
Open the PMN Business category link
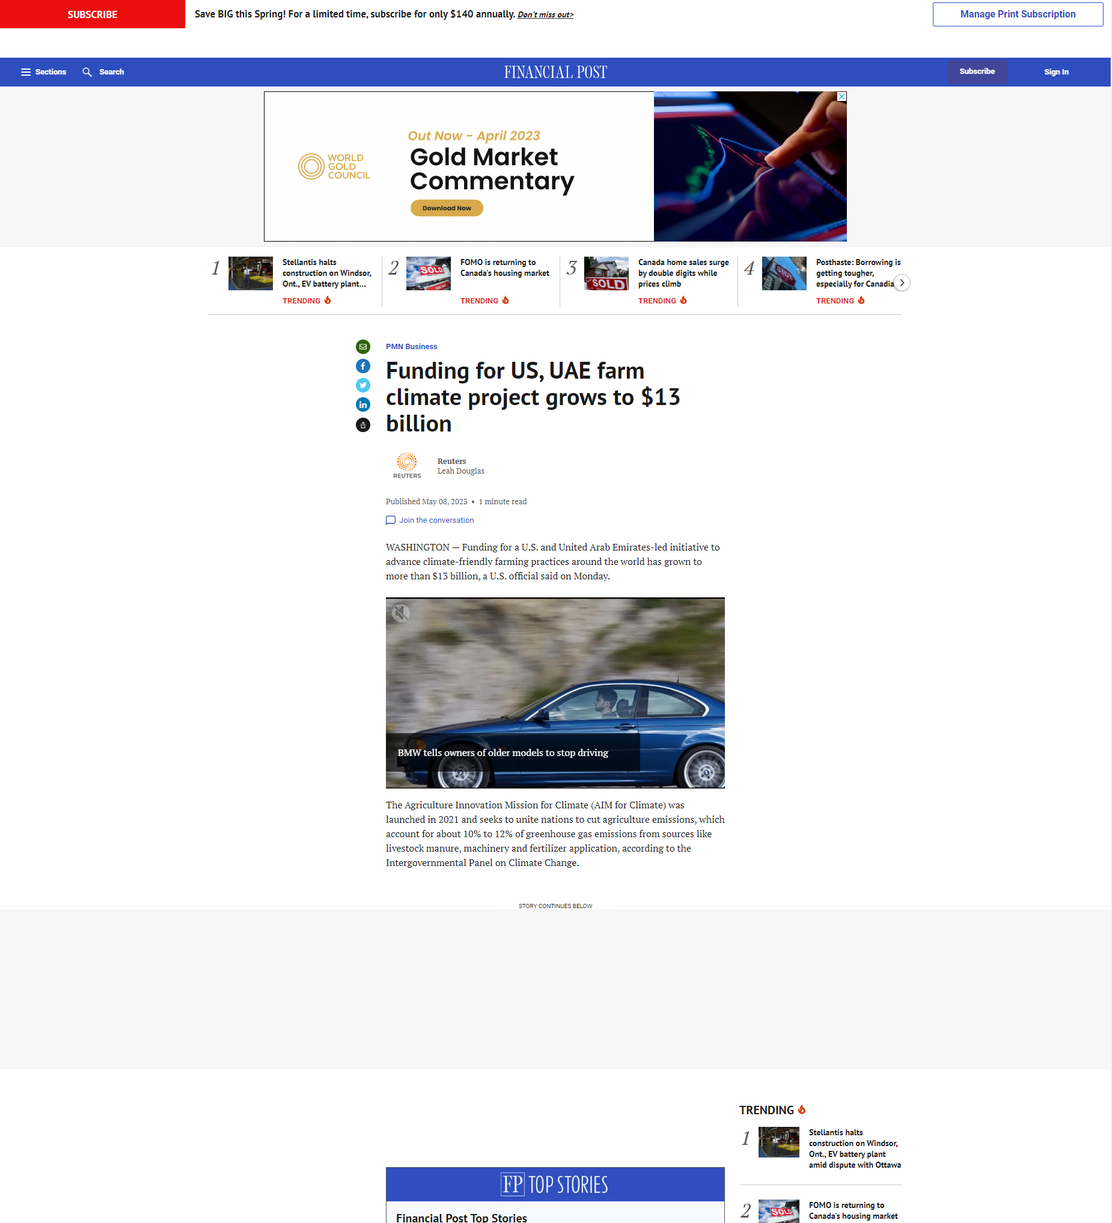point(412,346)
